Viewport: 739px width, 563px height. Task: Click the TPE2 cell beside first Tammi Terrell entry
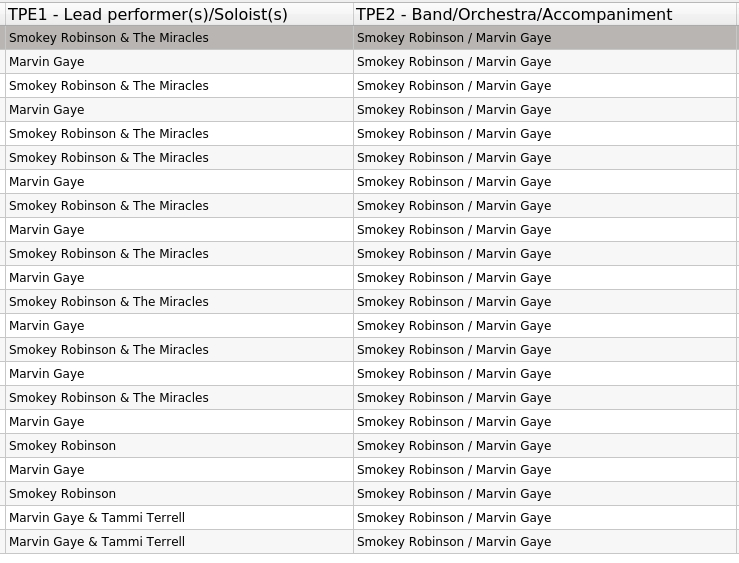click(x=454, y=518)
